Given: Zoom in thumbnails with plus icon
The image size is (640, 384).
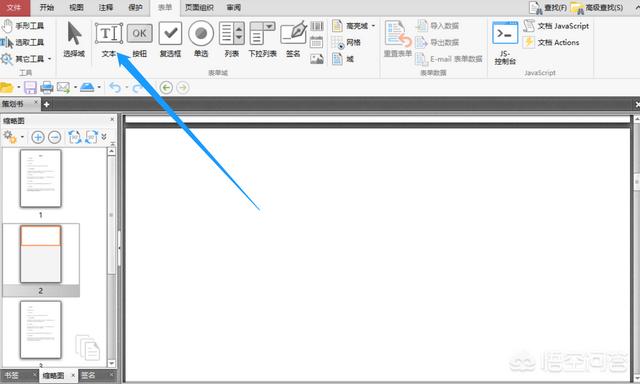Looking at the screenshot, I should [38, 137].
